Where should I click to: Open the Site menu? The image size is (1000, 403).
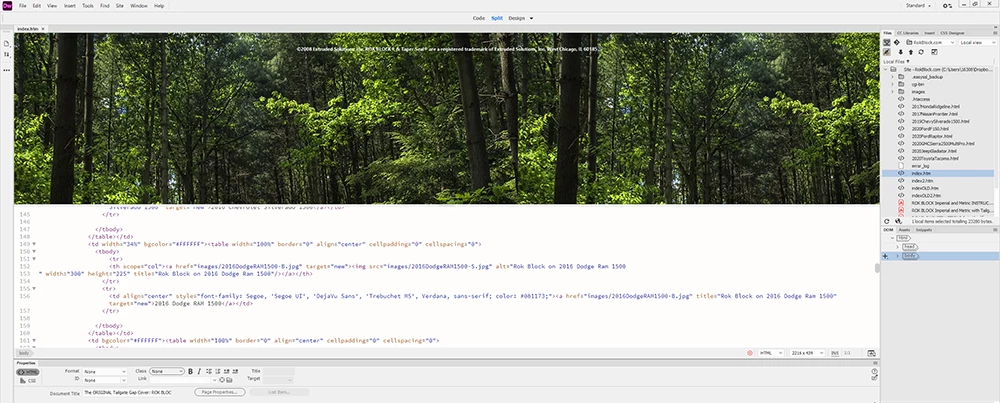coord(120,6)
